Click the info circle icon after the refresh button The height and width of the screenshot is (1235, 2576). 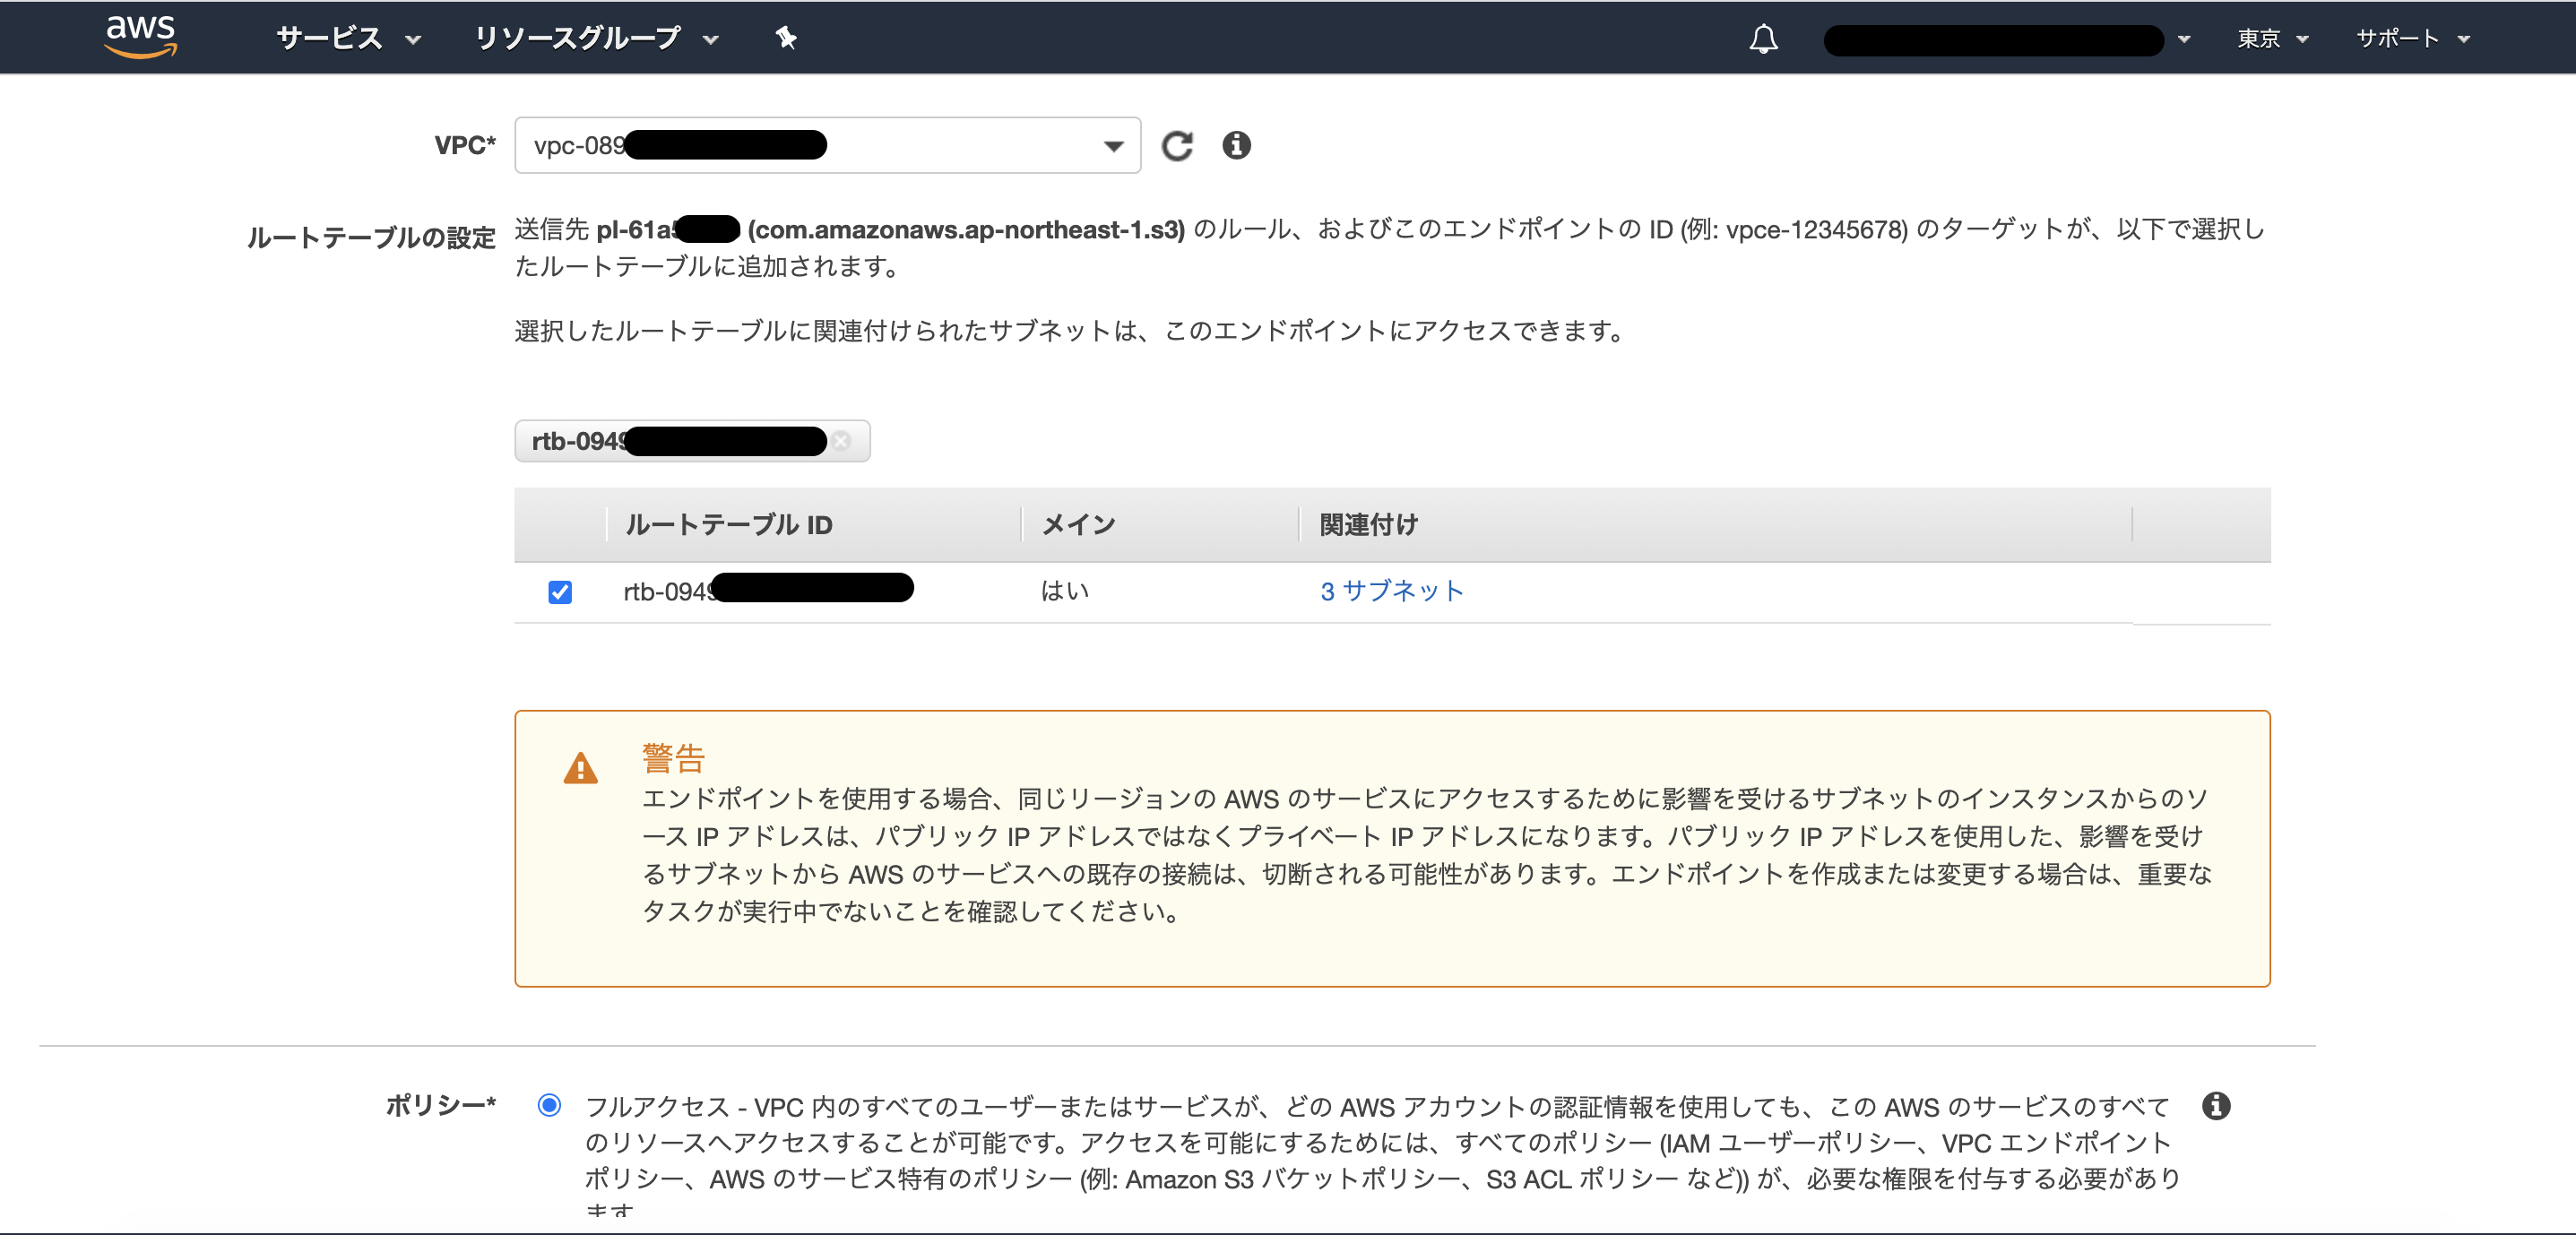click(1238, 145)
